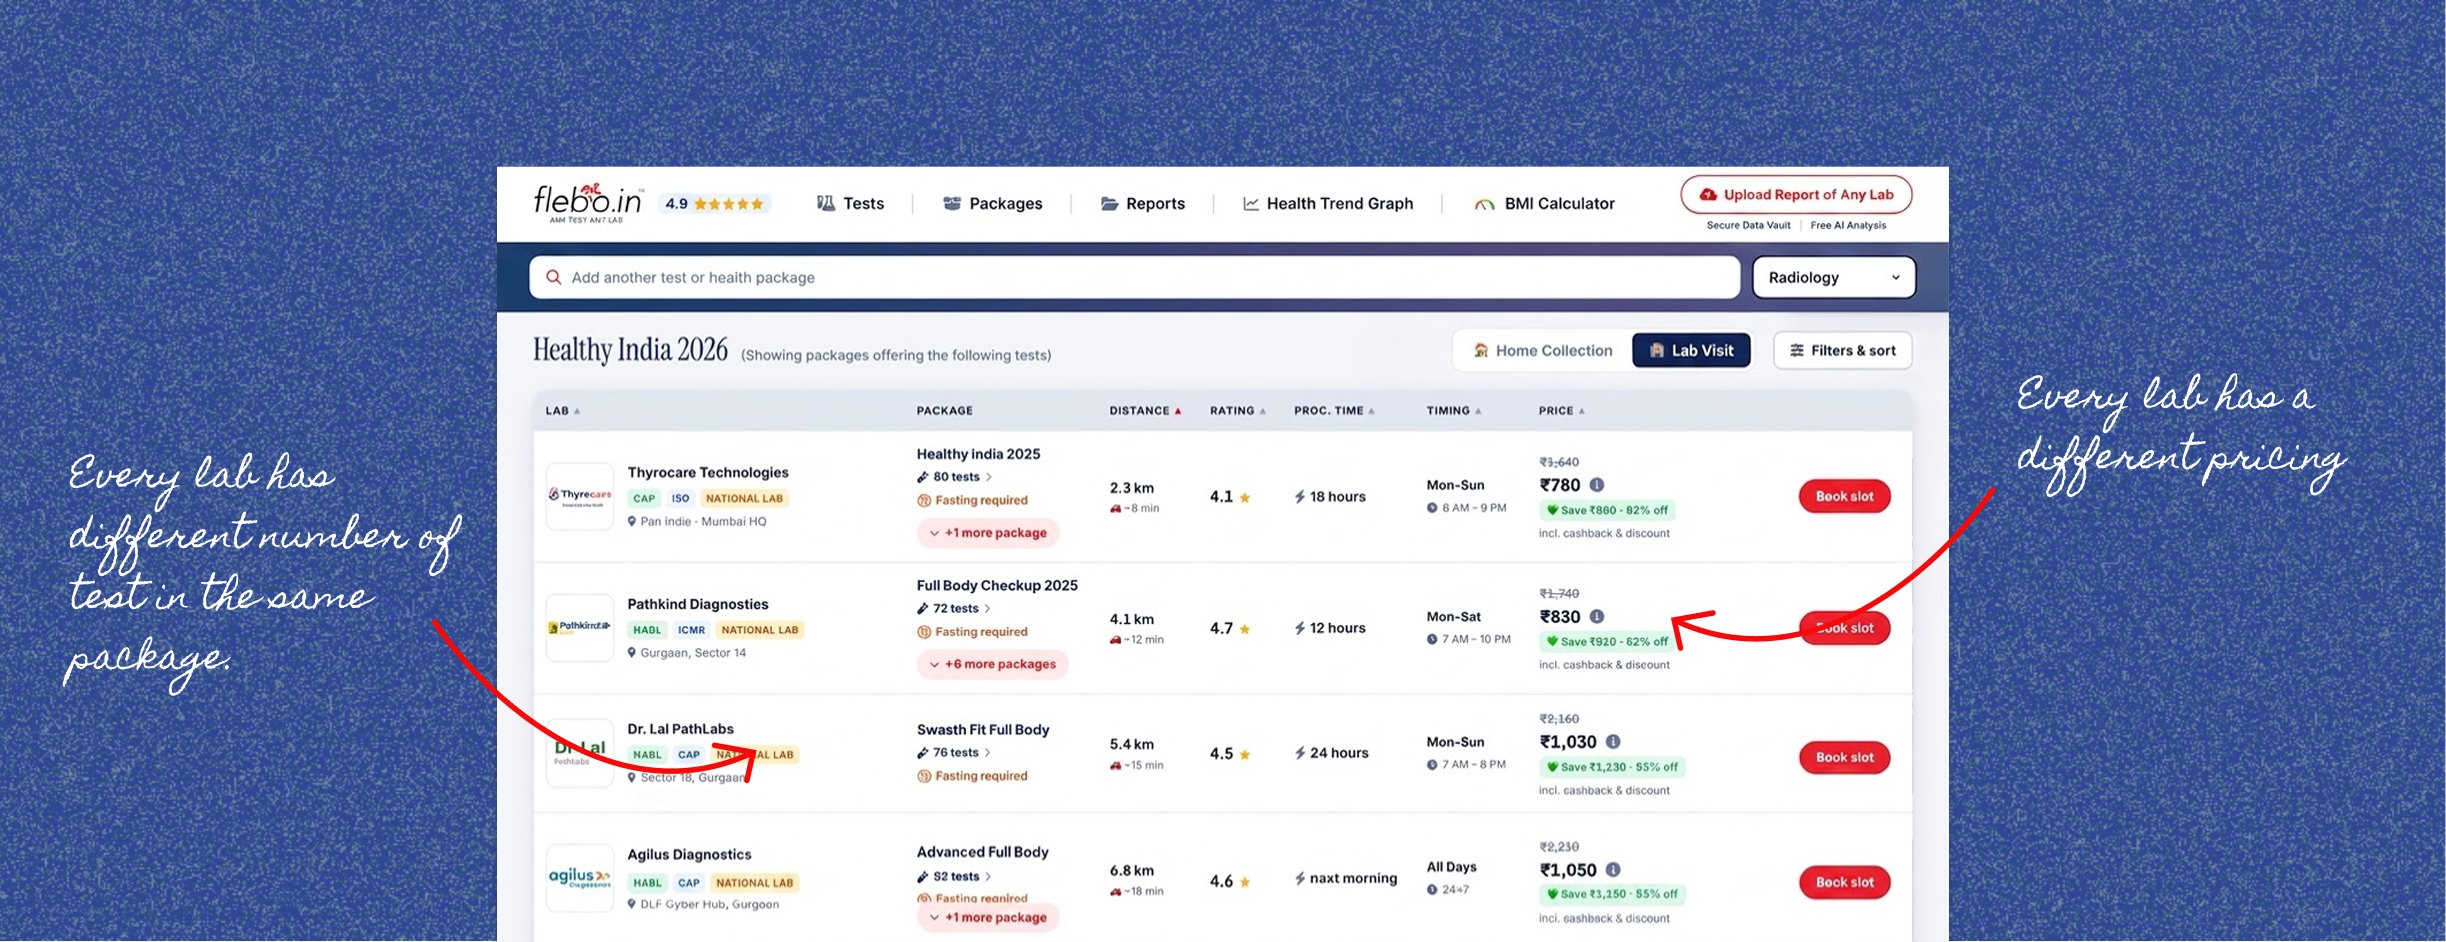Sort by RATING column header
This screenshot has height=942, width=2446.
tap(1238, 411)
